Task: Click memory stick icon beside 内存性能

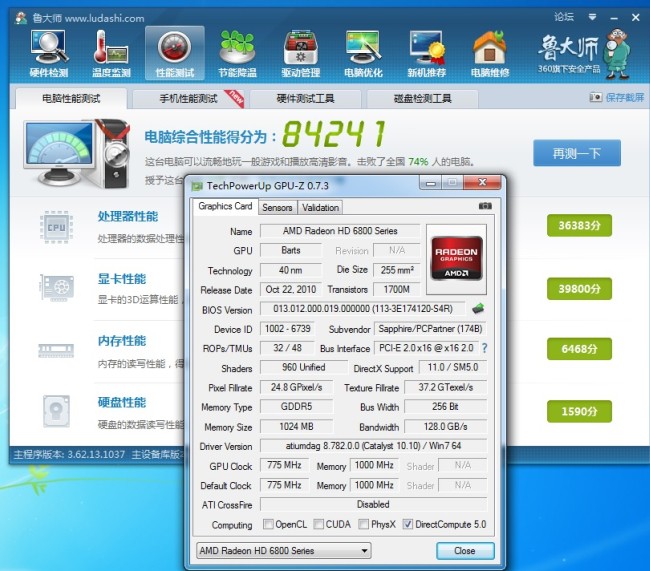Action: pyautogui.click(x=56, y=350)
